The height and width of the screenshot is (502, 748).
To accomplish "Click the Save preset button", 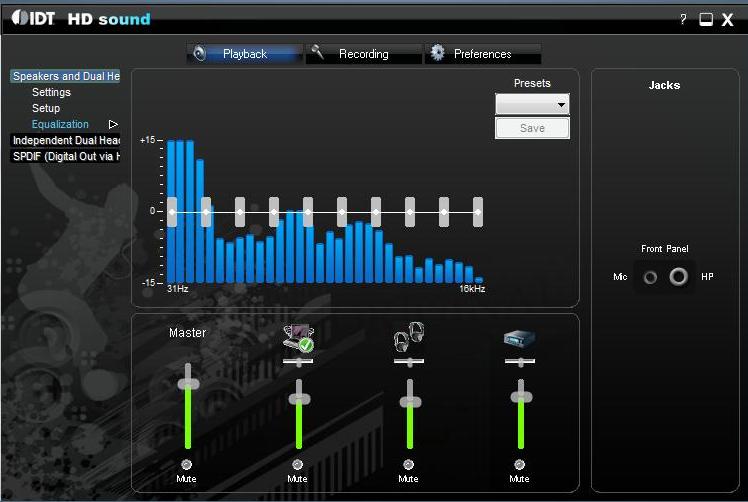I will [532, 128].
